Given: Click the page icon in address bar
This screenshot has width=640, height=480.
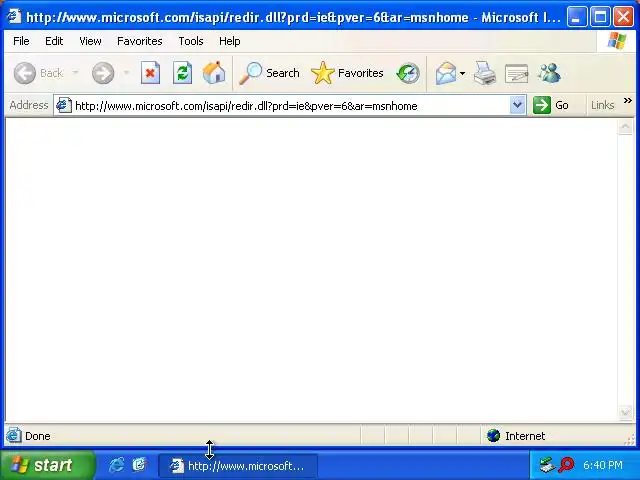Looking at the screenshot, I should 64,105.
